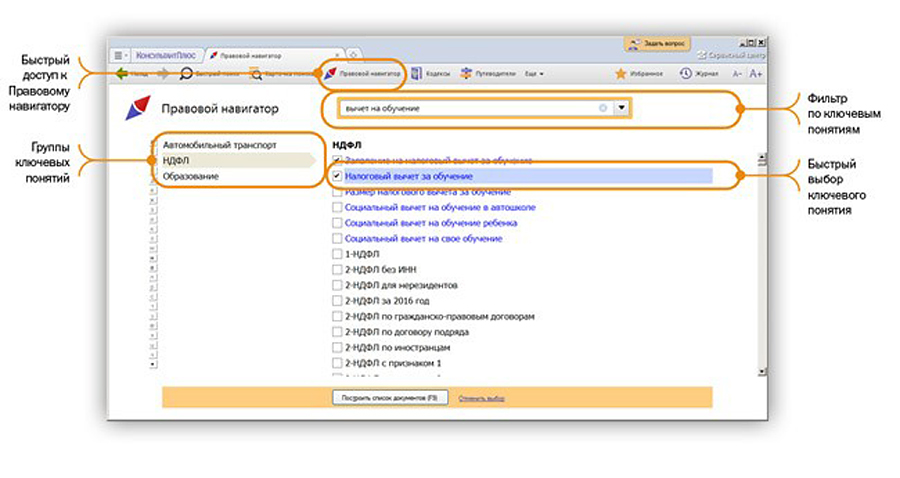The image size is (900, 478).
Task: Click the Быстрый поиск magnifier icon
Action: (x=186, y=74)
